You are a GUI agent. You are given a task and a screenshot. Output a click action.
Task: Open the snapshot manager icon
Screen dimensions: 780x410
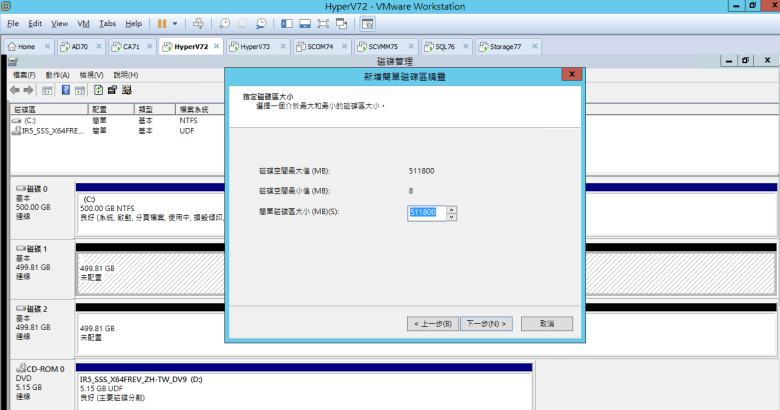[x=261, y=22]
